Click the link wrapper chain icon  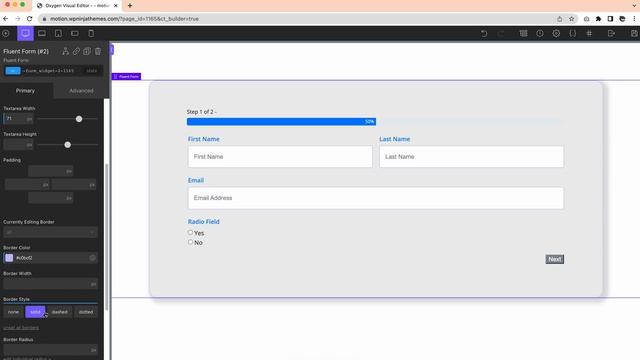click(76, 51)
